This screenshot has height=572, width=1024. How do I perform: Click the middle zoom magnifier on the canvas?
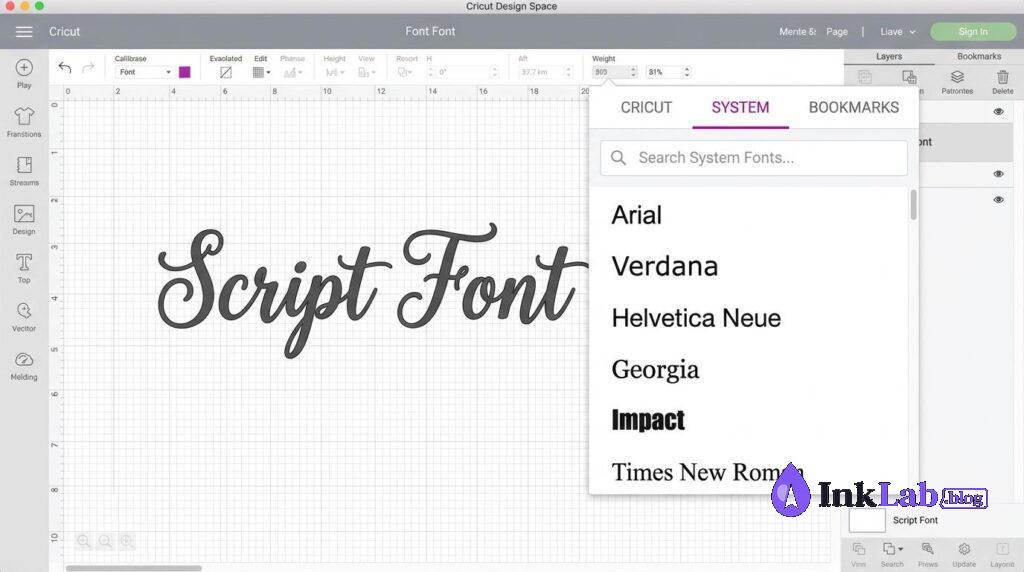coord(105,541)
